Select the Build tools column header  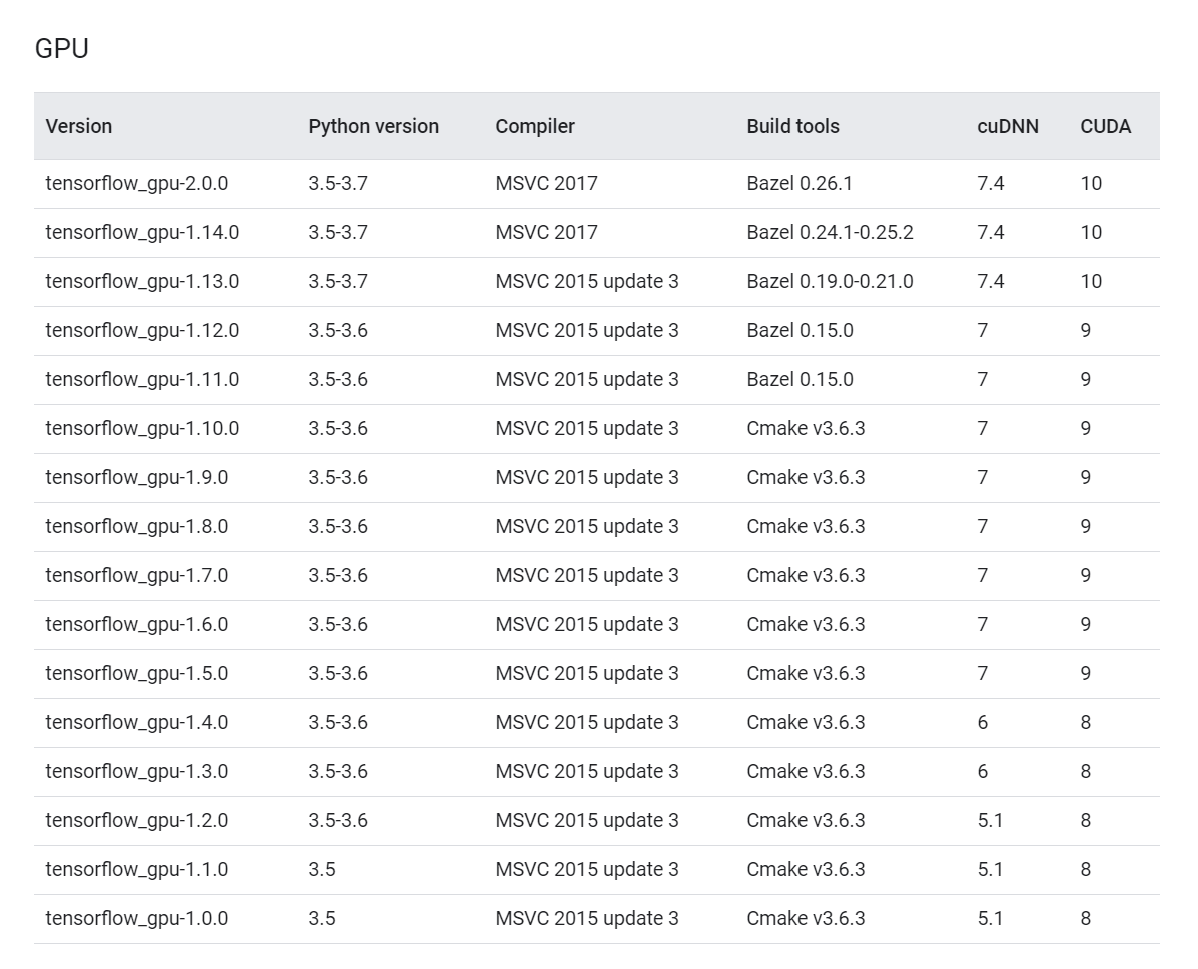tap(793, 126)
